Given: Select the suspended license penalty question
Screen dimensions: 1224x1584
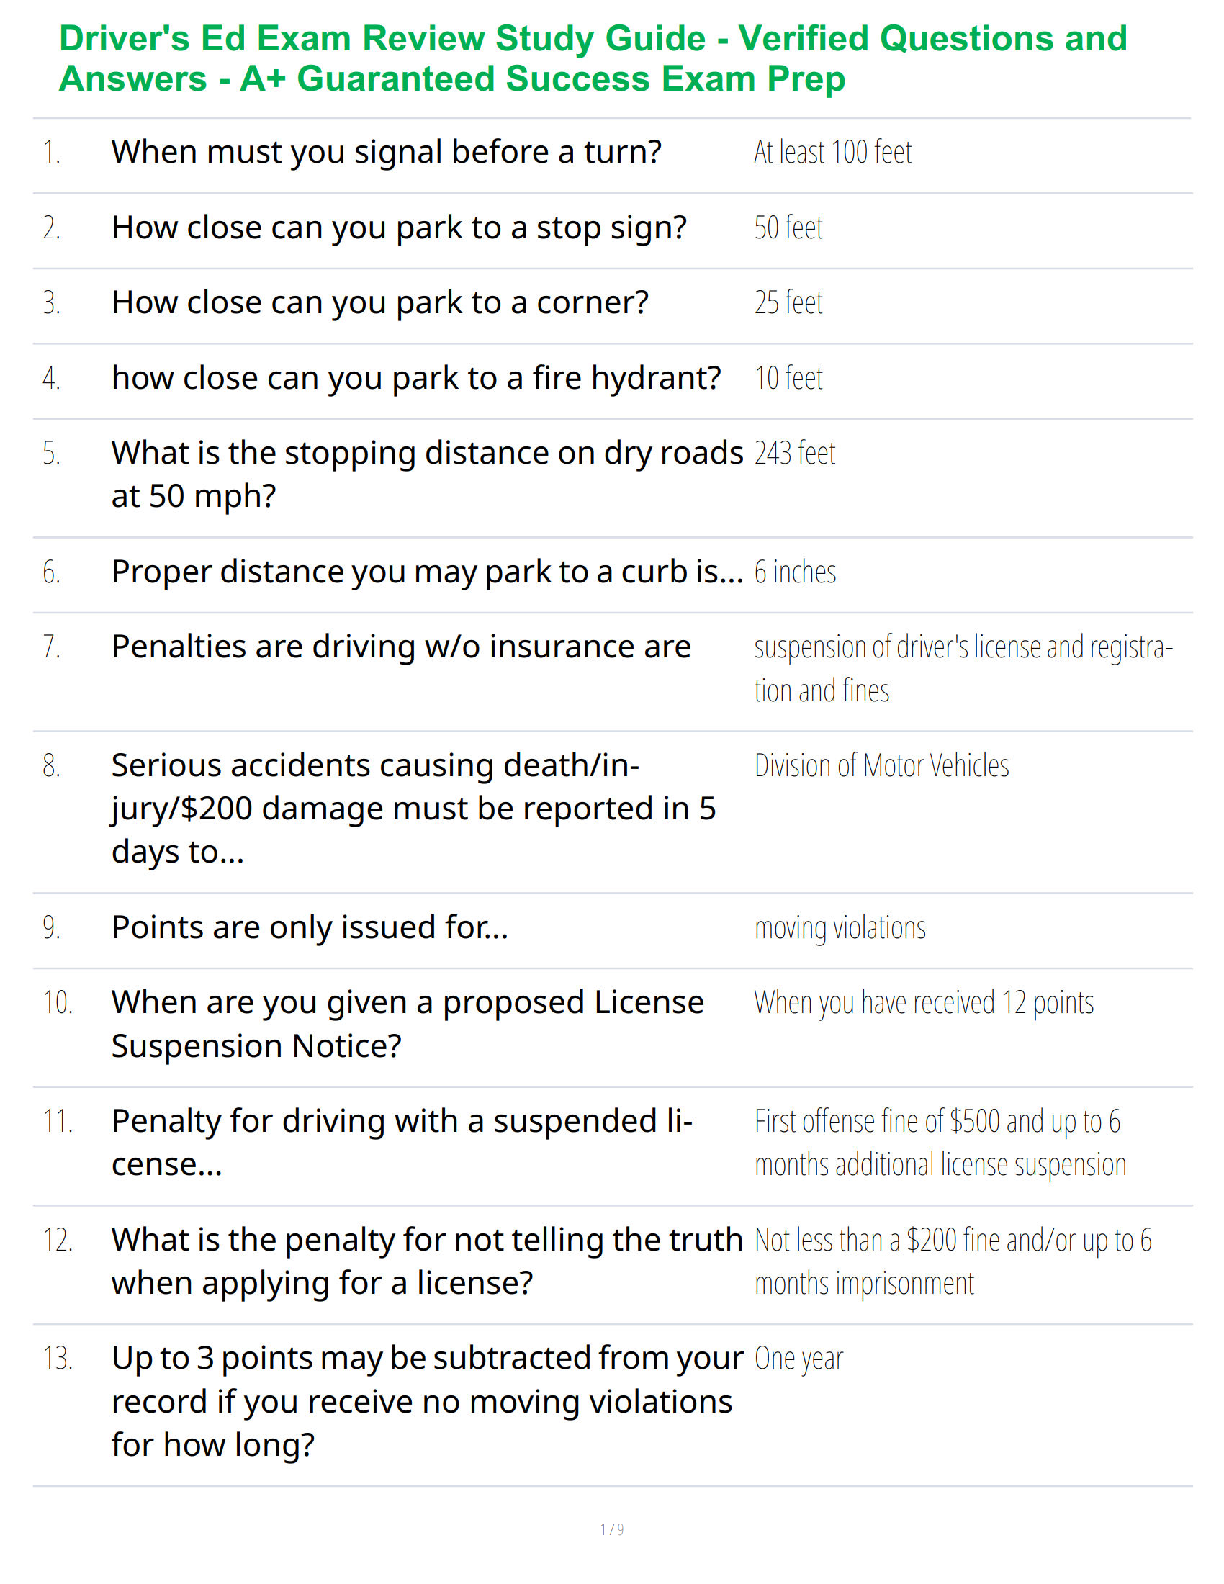Looking at the screenshot, I should point(402,1143).
